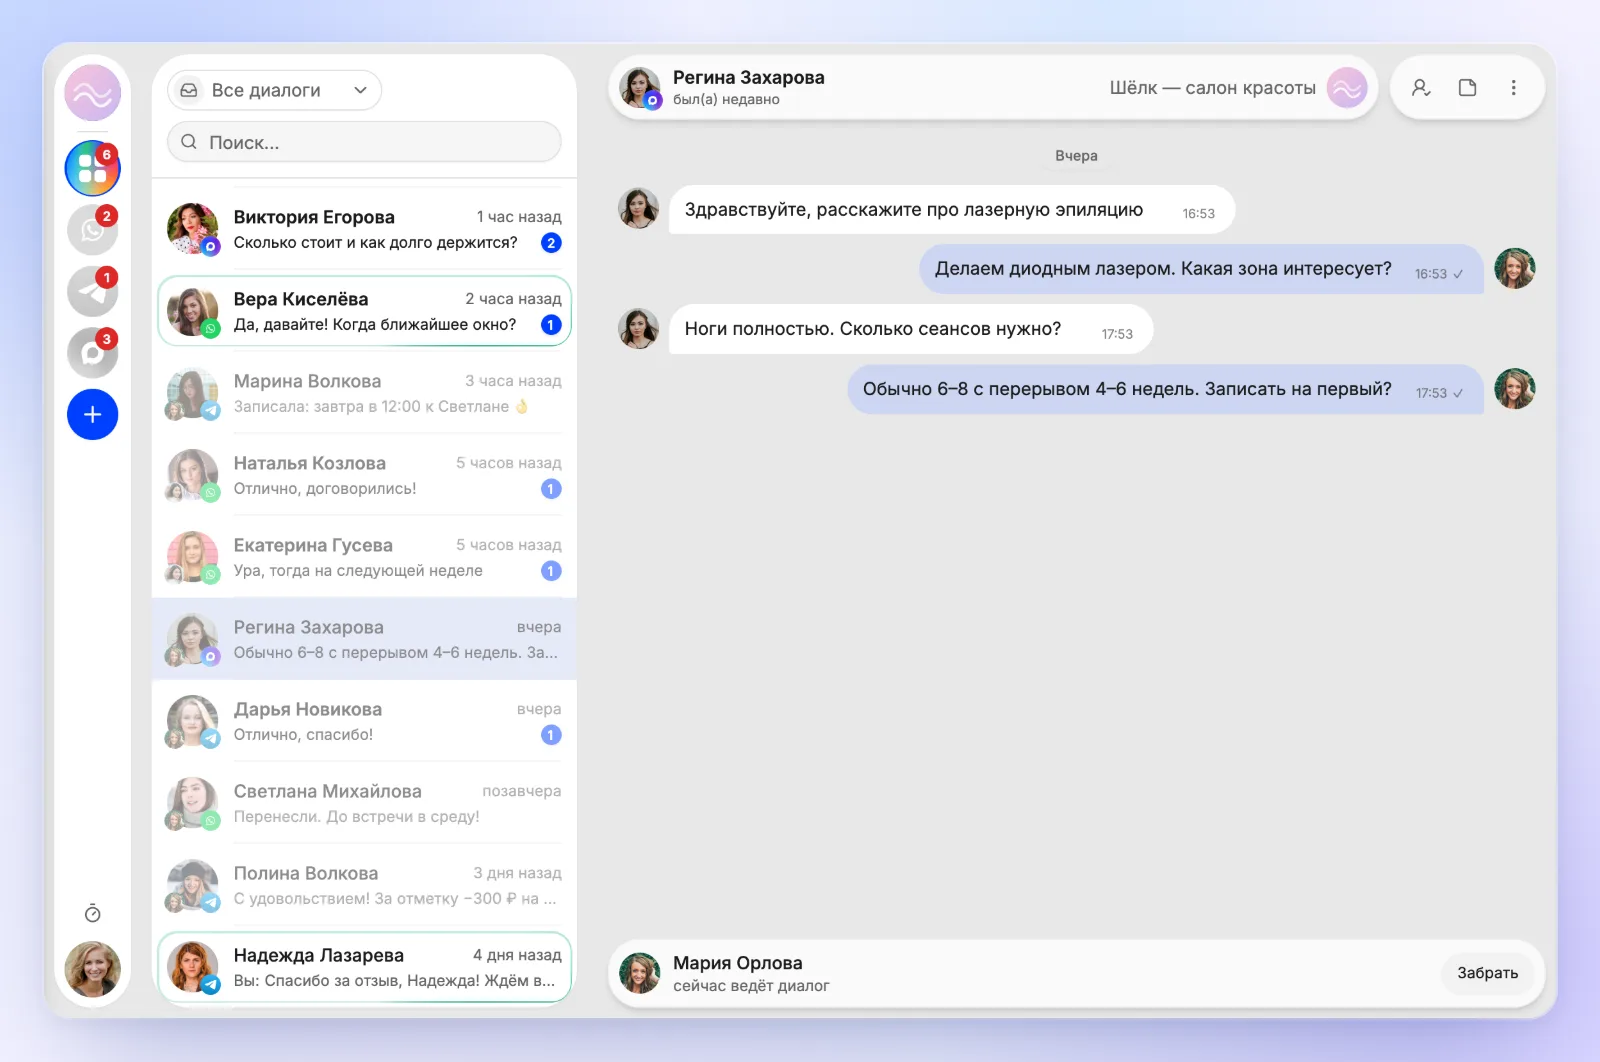
Task: Assign the dialog via the person icon
Action: 1420,88
